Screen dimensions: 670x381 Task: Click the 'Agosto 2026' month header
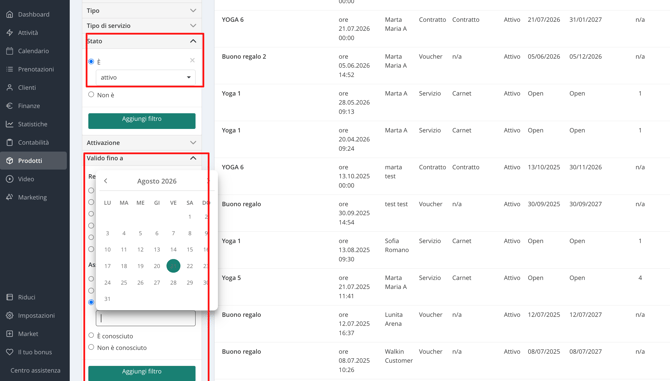(x=157, y=181)
